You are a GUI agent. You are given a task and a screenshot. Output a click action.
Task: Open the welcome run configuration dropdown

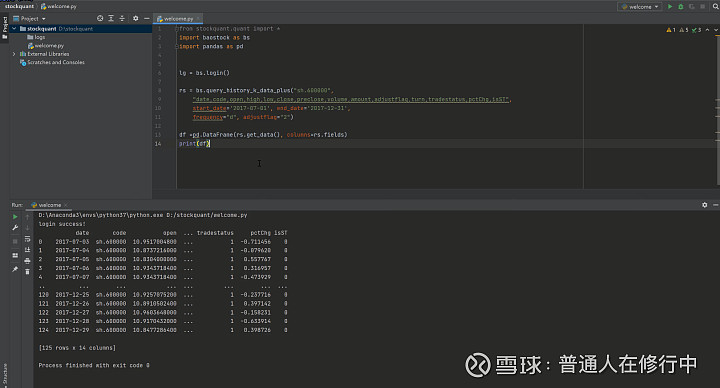pos(640,6)
